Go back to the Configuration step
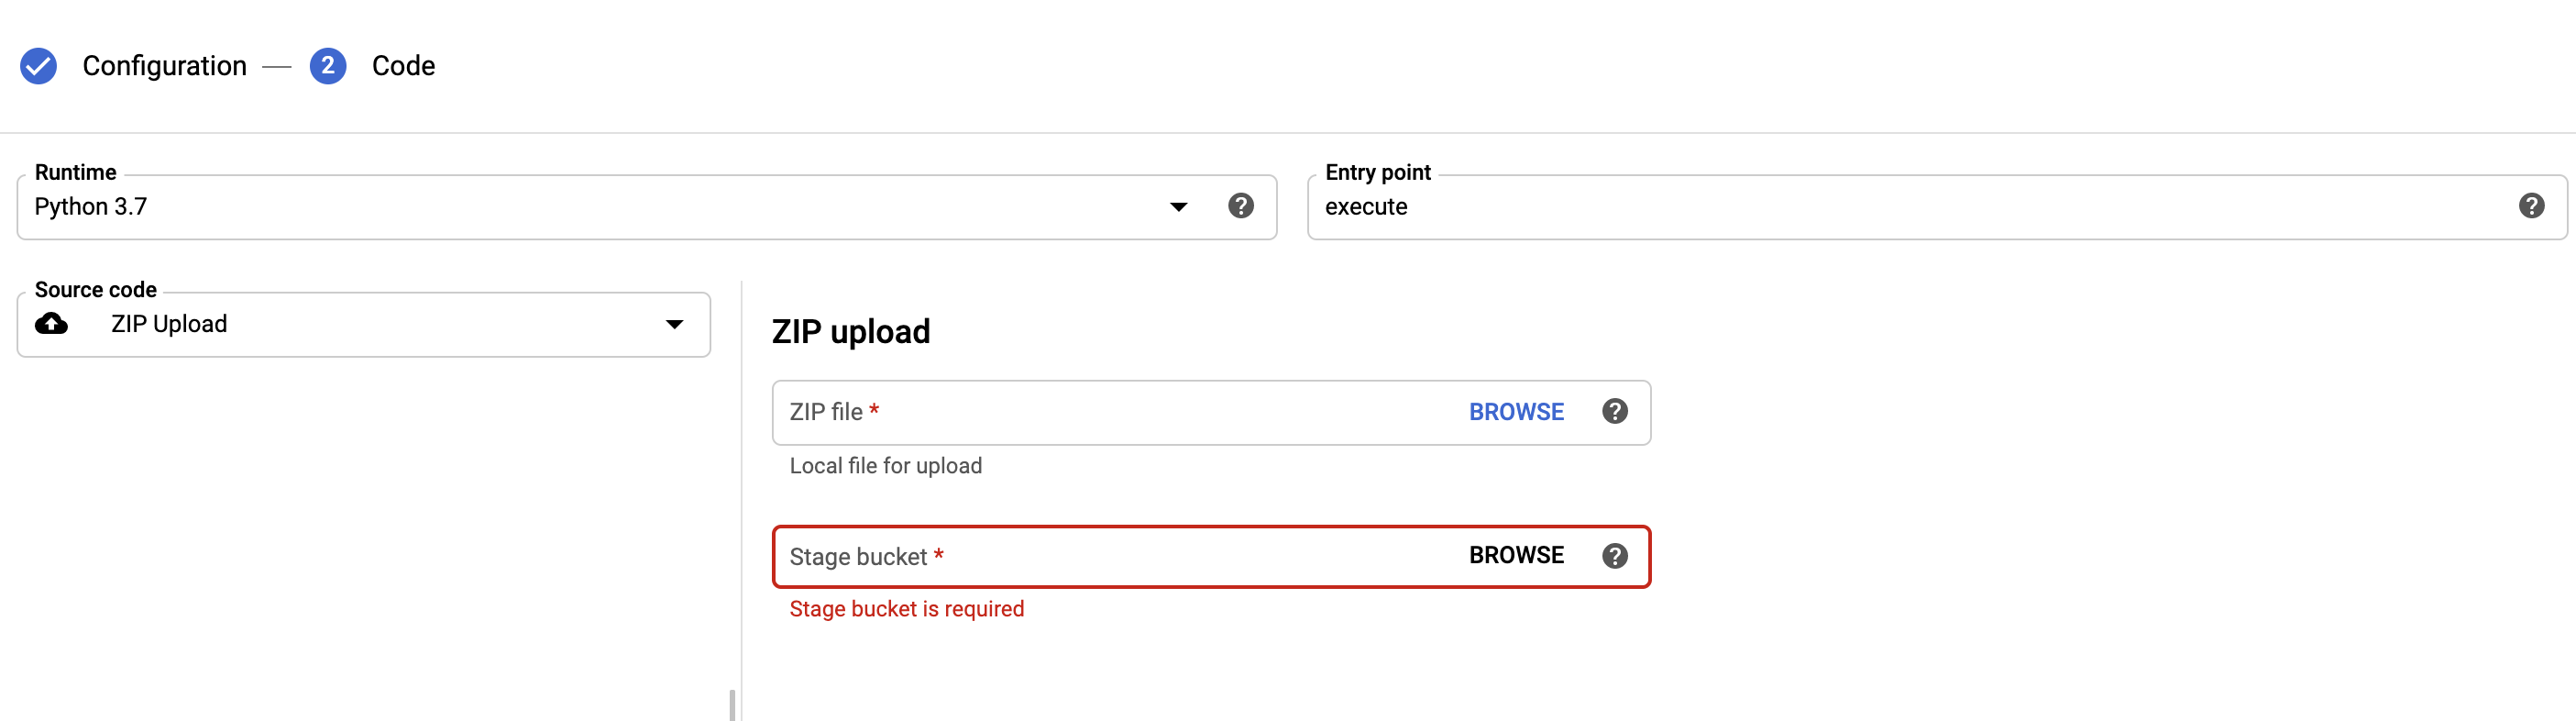The width and height of the screenshot is (2576, 721). pyautogui.click(x=164, y=66)
